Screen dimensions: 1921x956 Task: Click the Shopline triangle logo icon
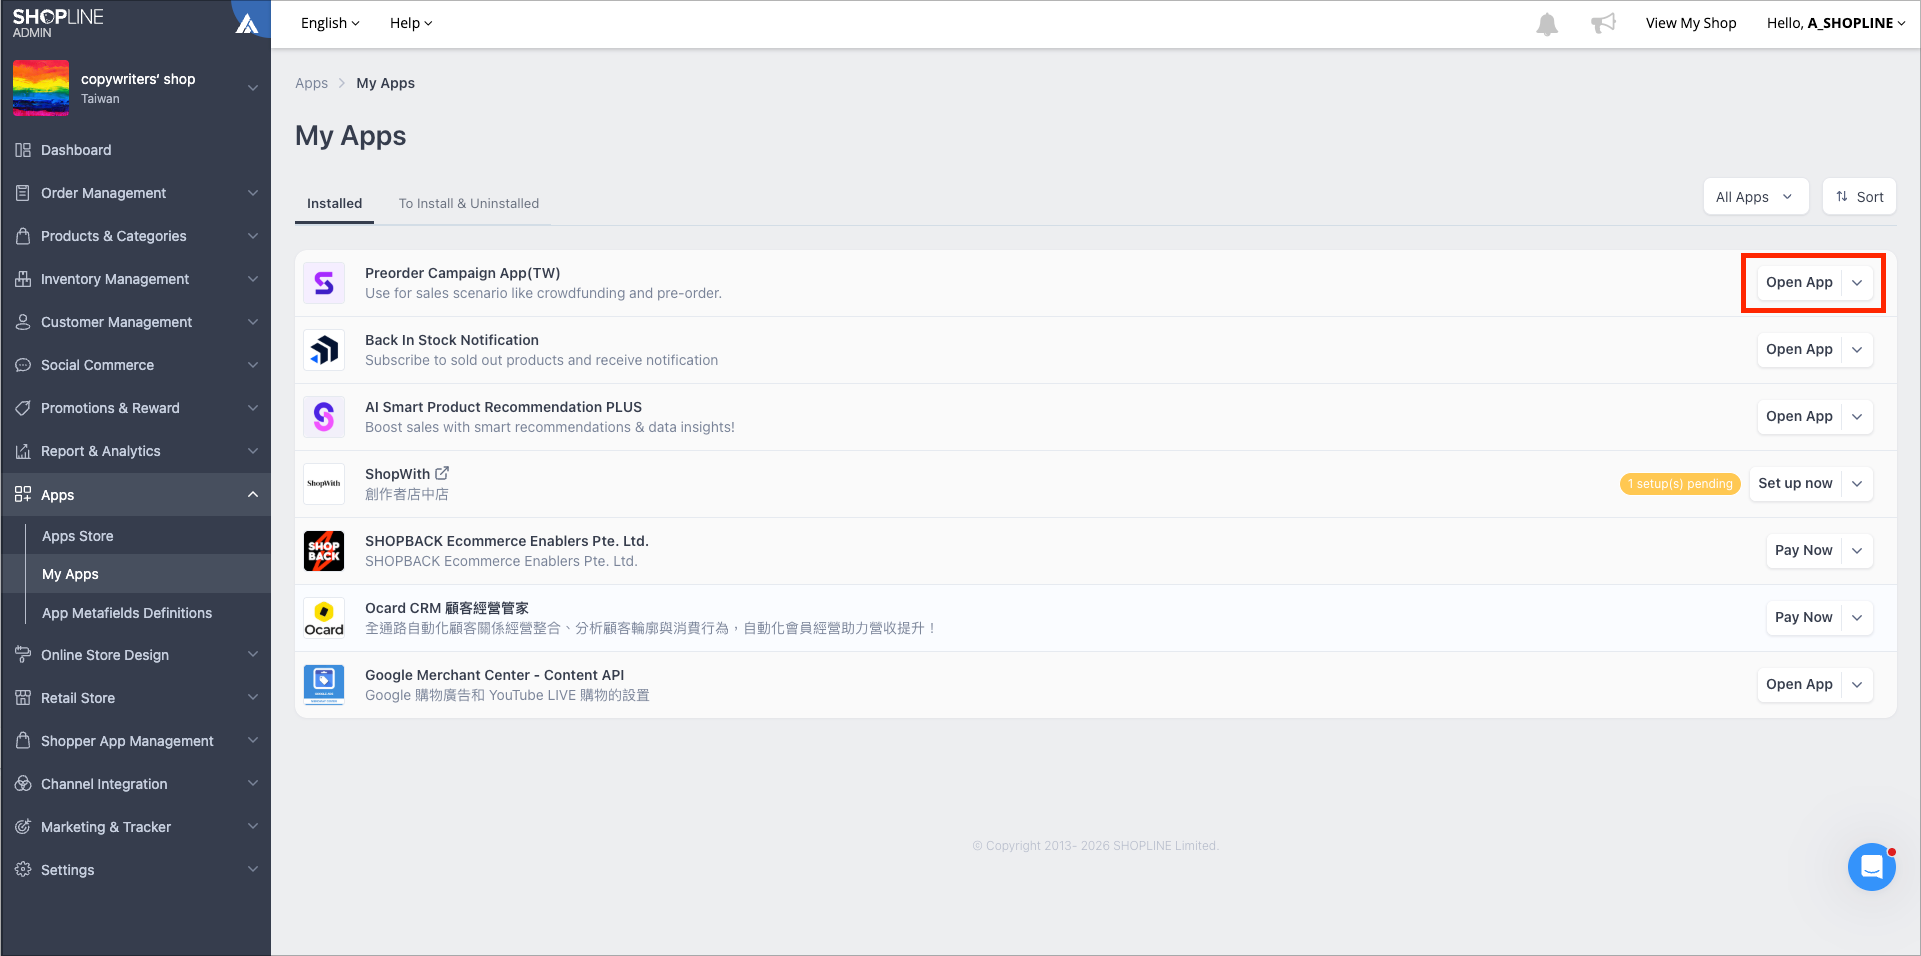coord(246,23)
